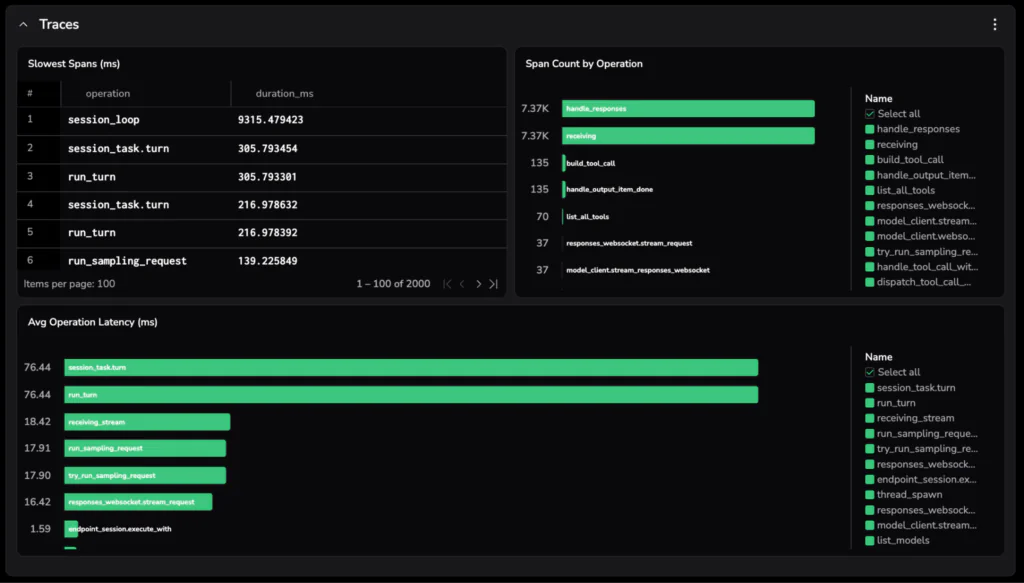1024x583 pixels.
Task: Click the session_task.turn bar in latency chart
Action: point(410,368)
